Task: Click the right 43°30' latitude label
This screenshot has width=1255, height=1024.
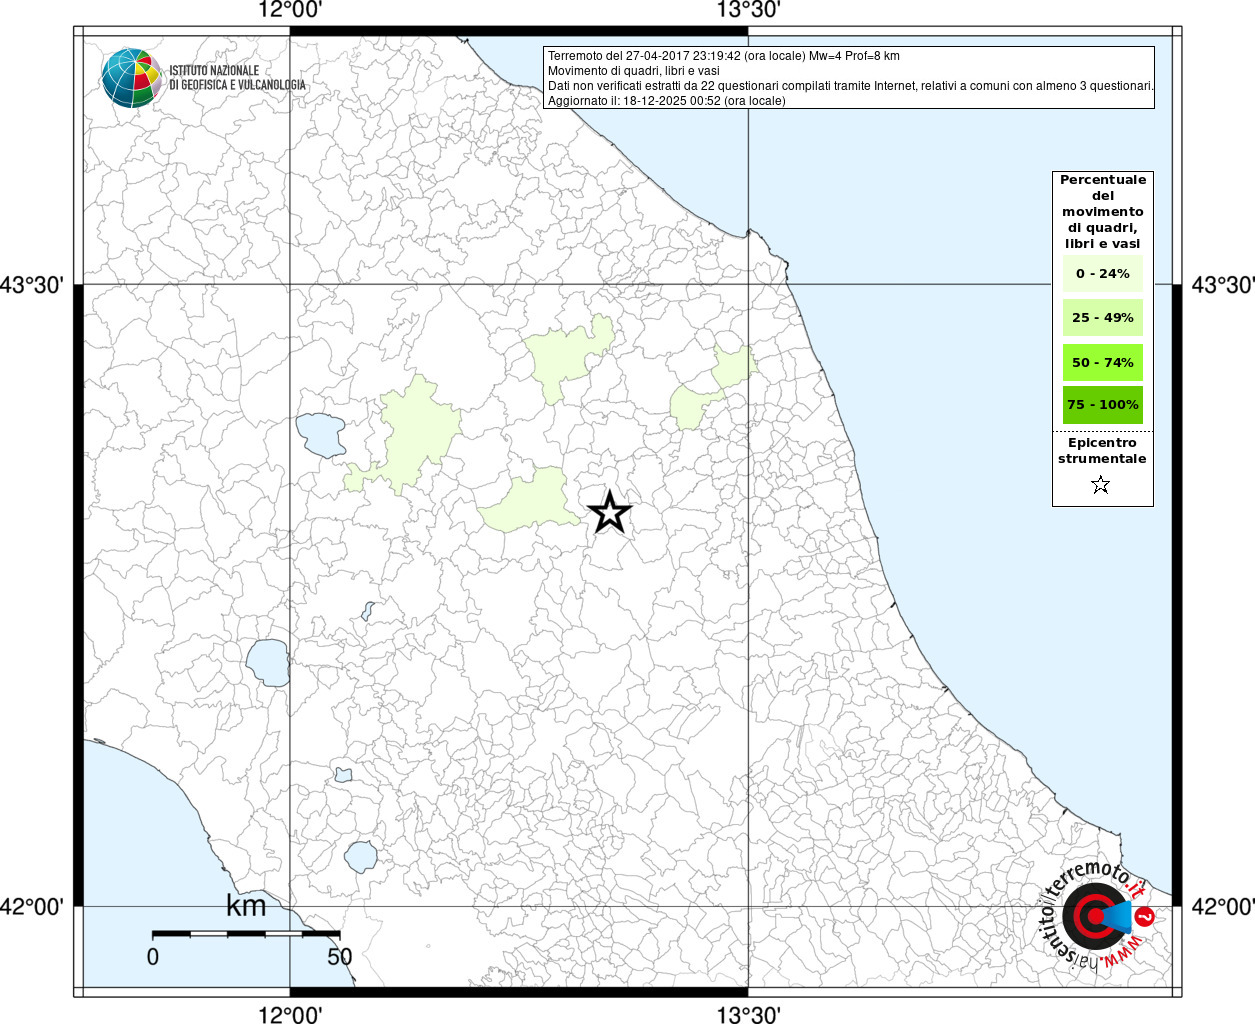Action: point(1221,285)
